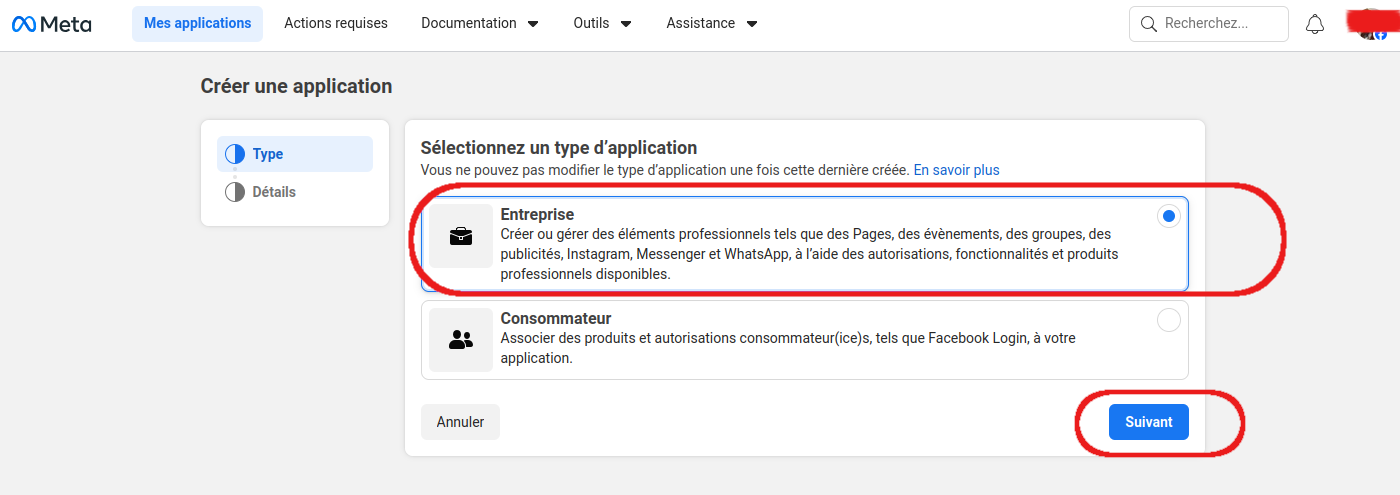The image size is (1400, 495).
Task: Expand the Documentation dropdown
Action: point(480,23)
